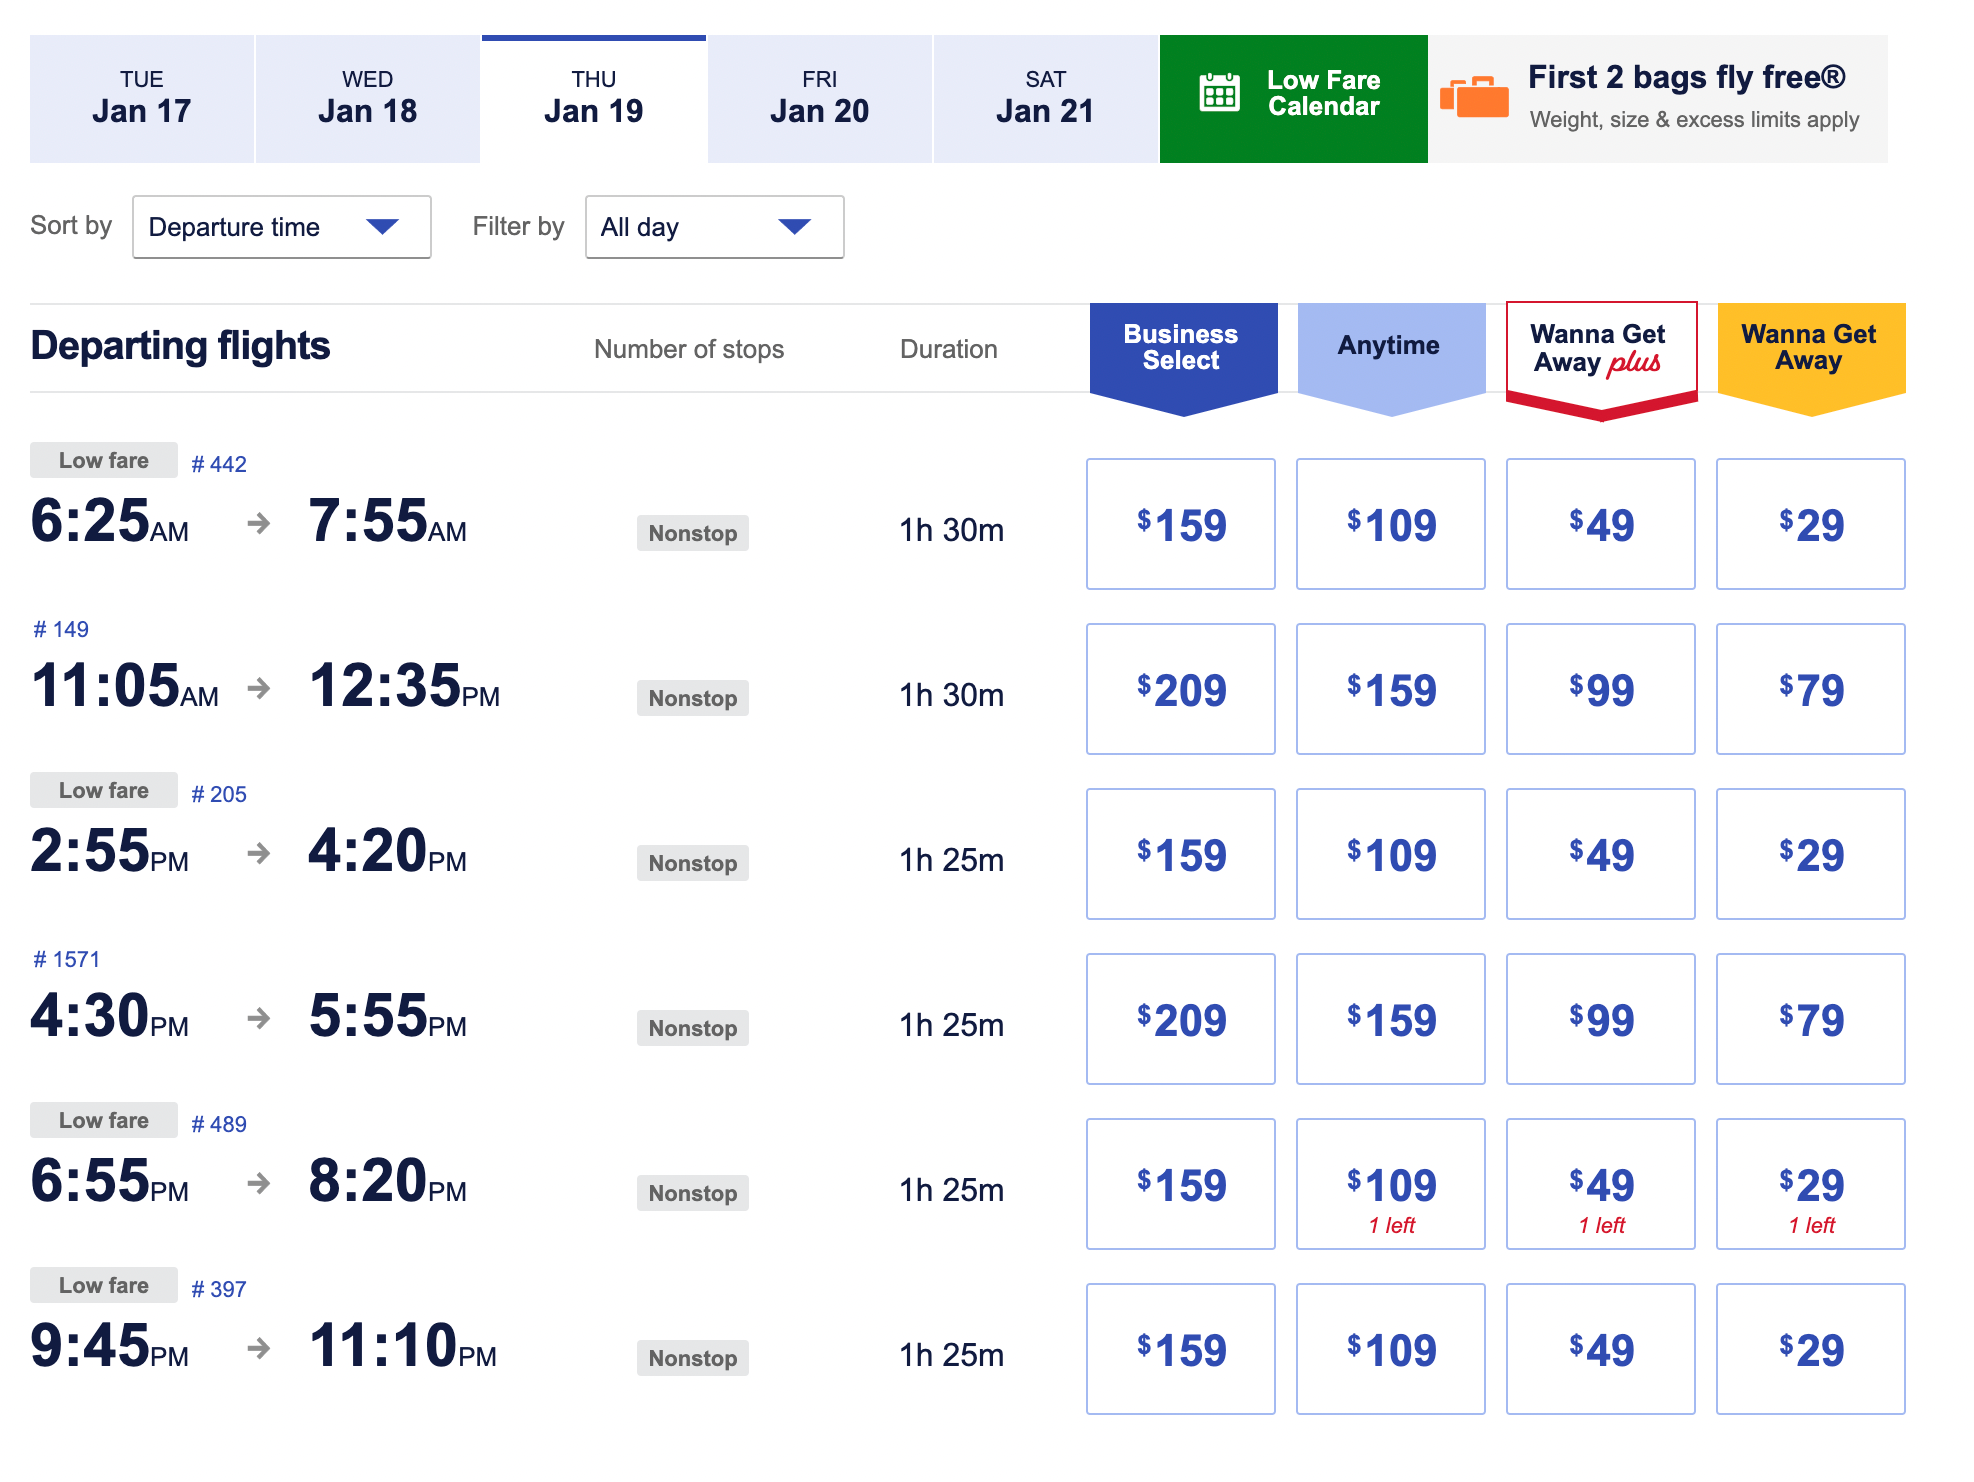Click the Low Fare Calendar icon
Screen dimensions: 1974x1482
tap(1219, 93)
